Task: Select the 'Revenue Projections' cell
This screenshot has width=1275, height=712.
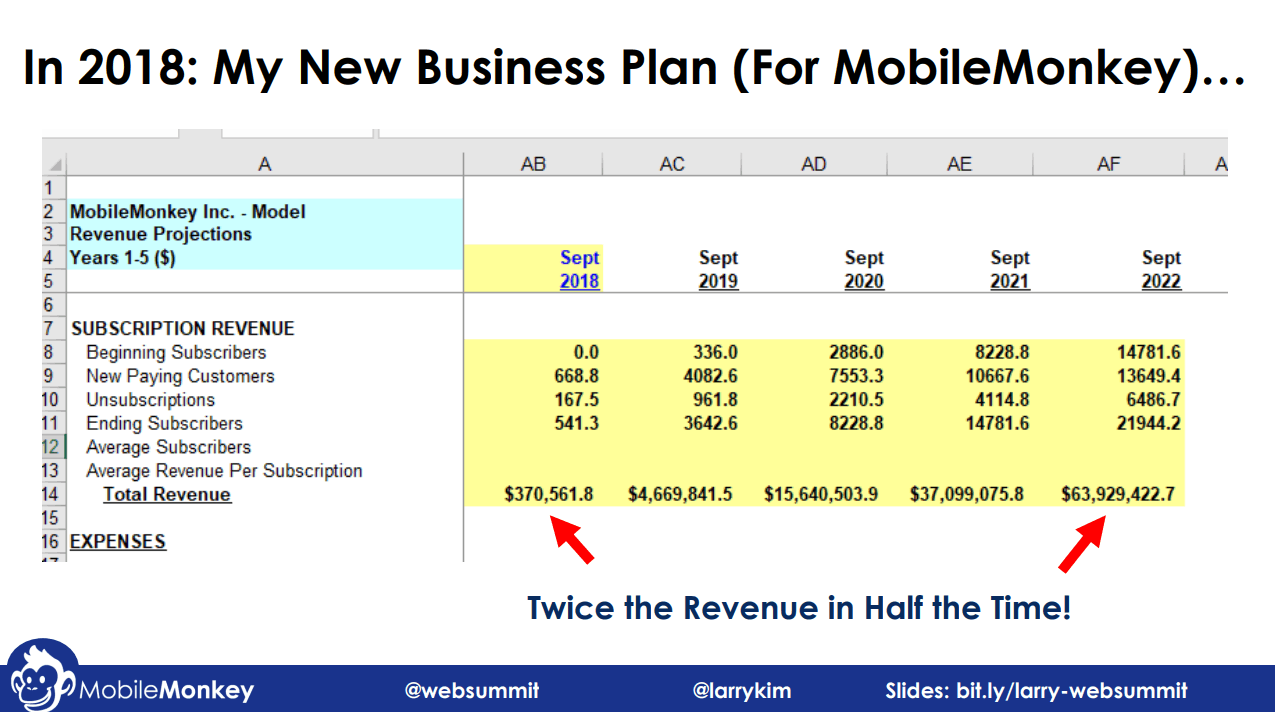Action: point(265,234)
